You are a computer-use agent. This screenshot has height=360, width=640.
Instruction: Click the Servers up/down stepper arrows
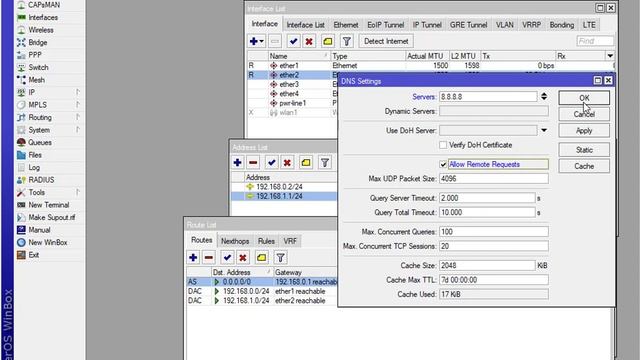point(544,97)
